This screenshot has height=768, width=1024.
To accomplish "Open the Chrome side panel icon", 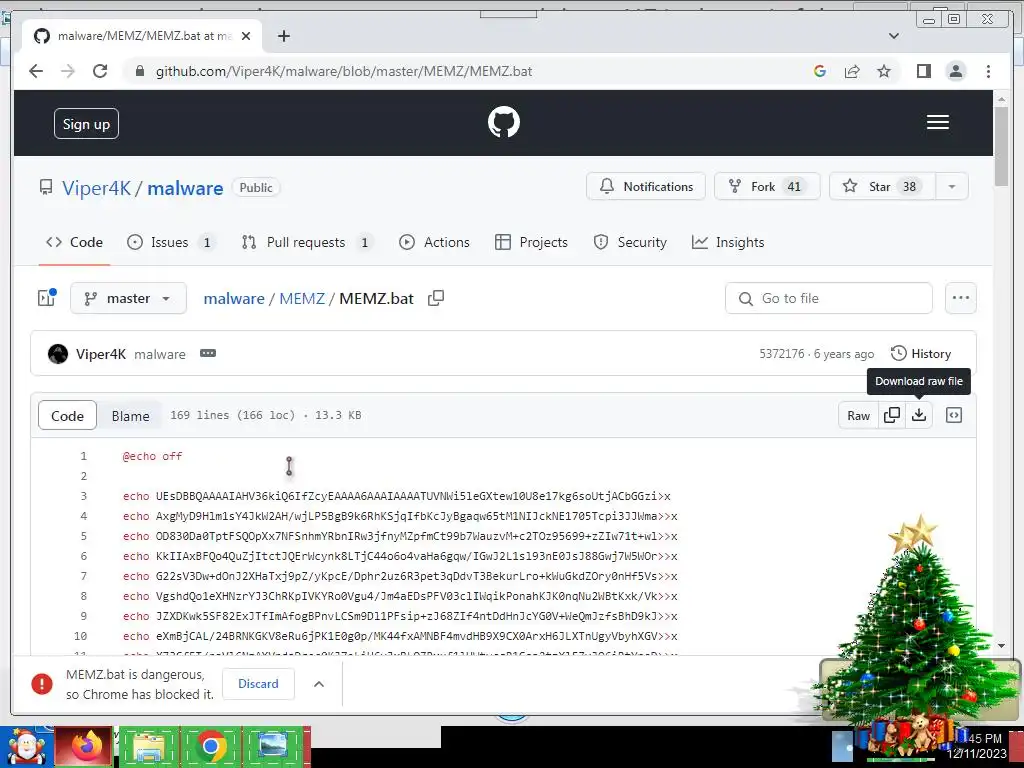I will pos(923,71).
